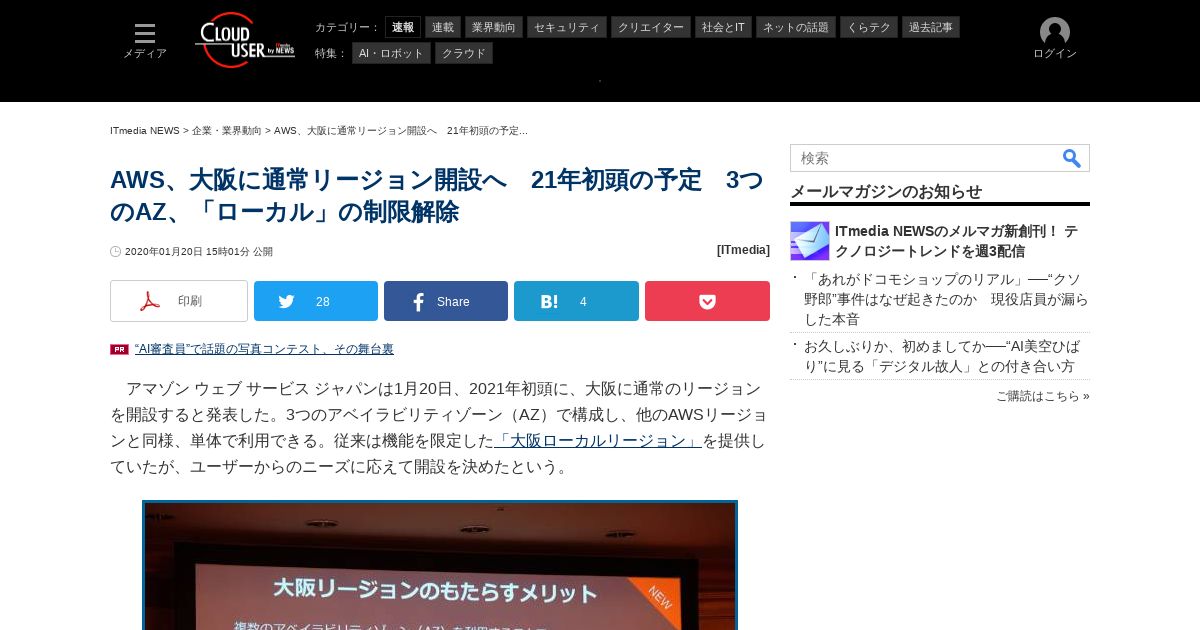Focus the 検索 search input field
Viewport: 1200px width, 630px height.
925,158
